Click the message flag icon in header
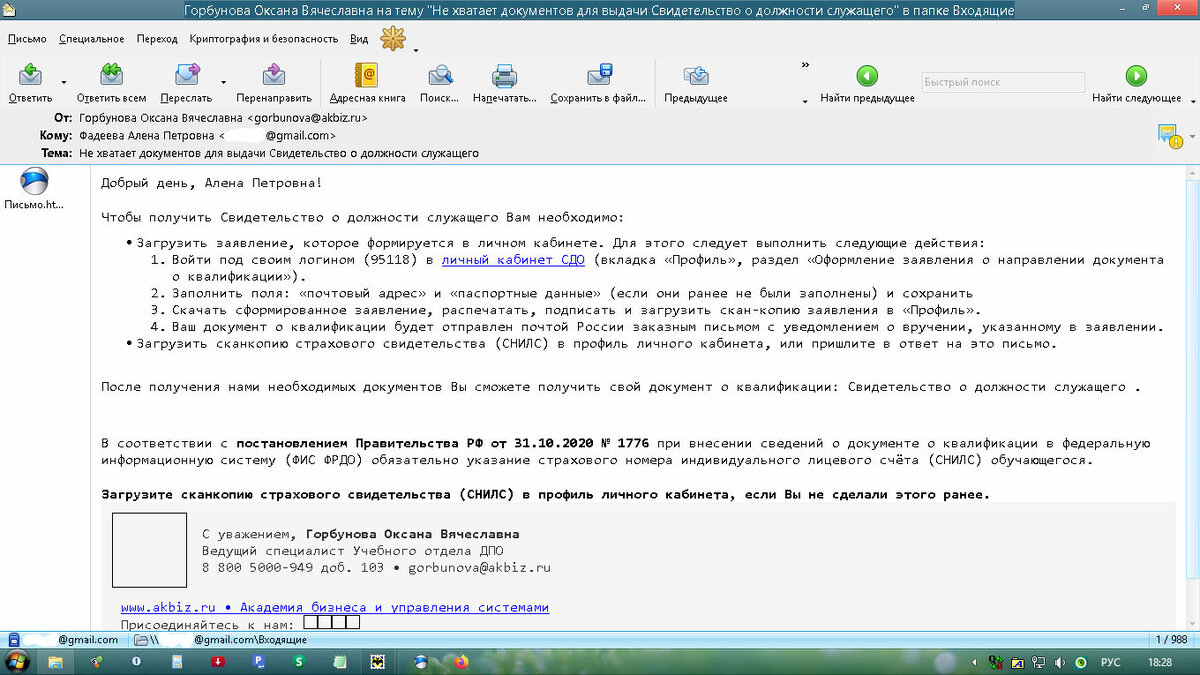This screenshot has height=675, width=1200. (1168, 135)
